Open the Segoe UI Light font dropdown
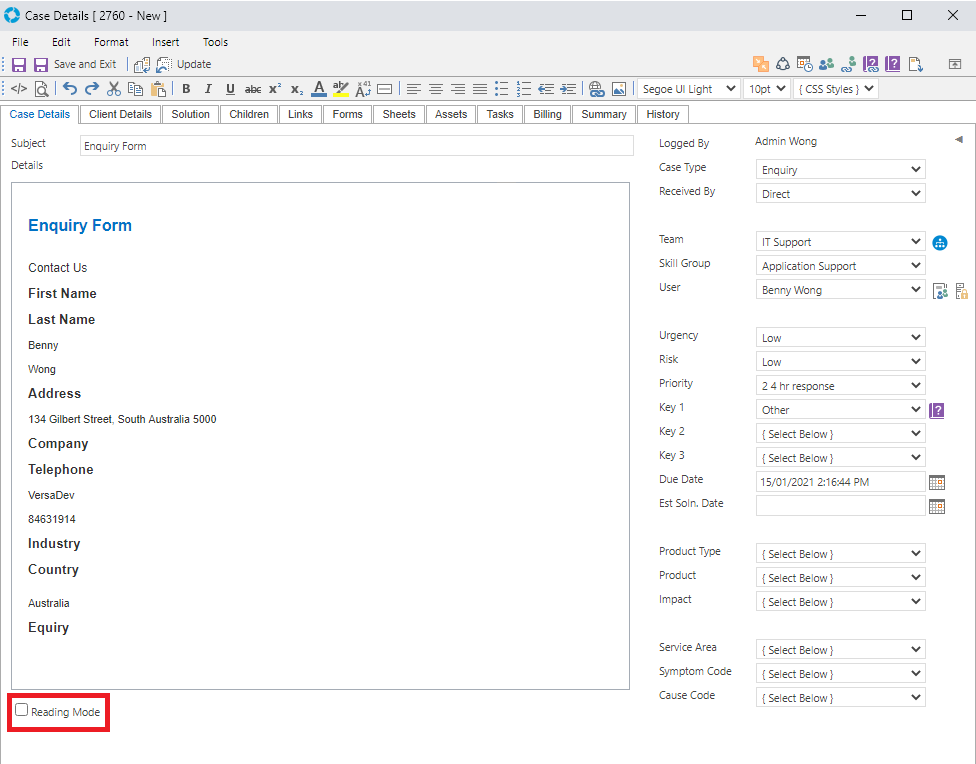The image size is (976, 764). [688, 89]
